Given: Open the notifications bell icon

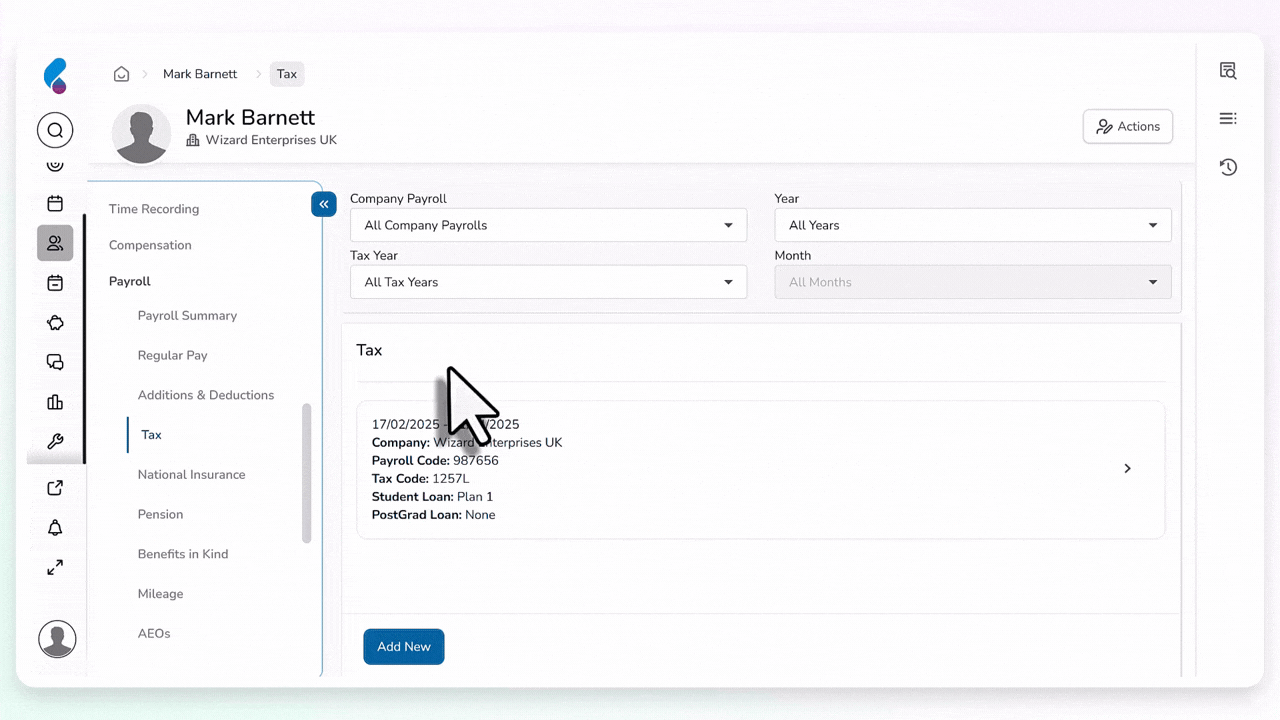Looking at the screenshot, I should (x=55, y=528).
